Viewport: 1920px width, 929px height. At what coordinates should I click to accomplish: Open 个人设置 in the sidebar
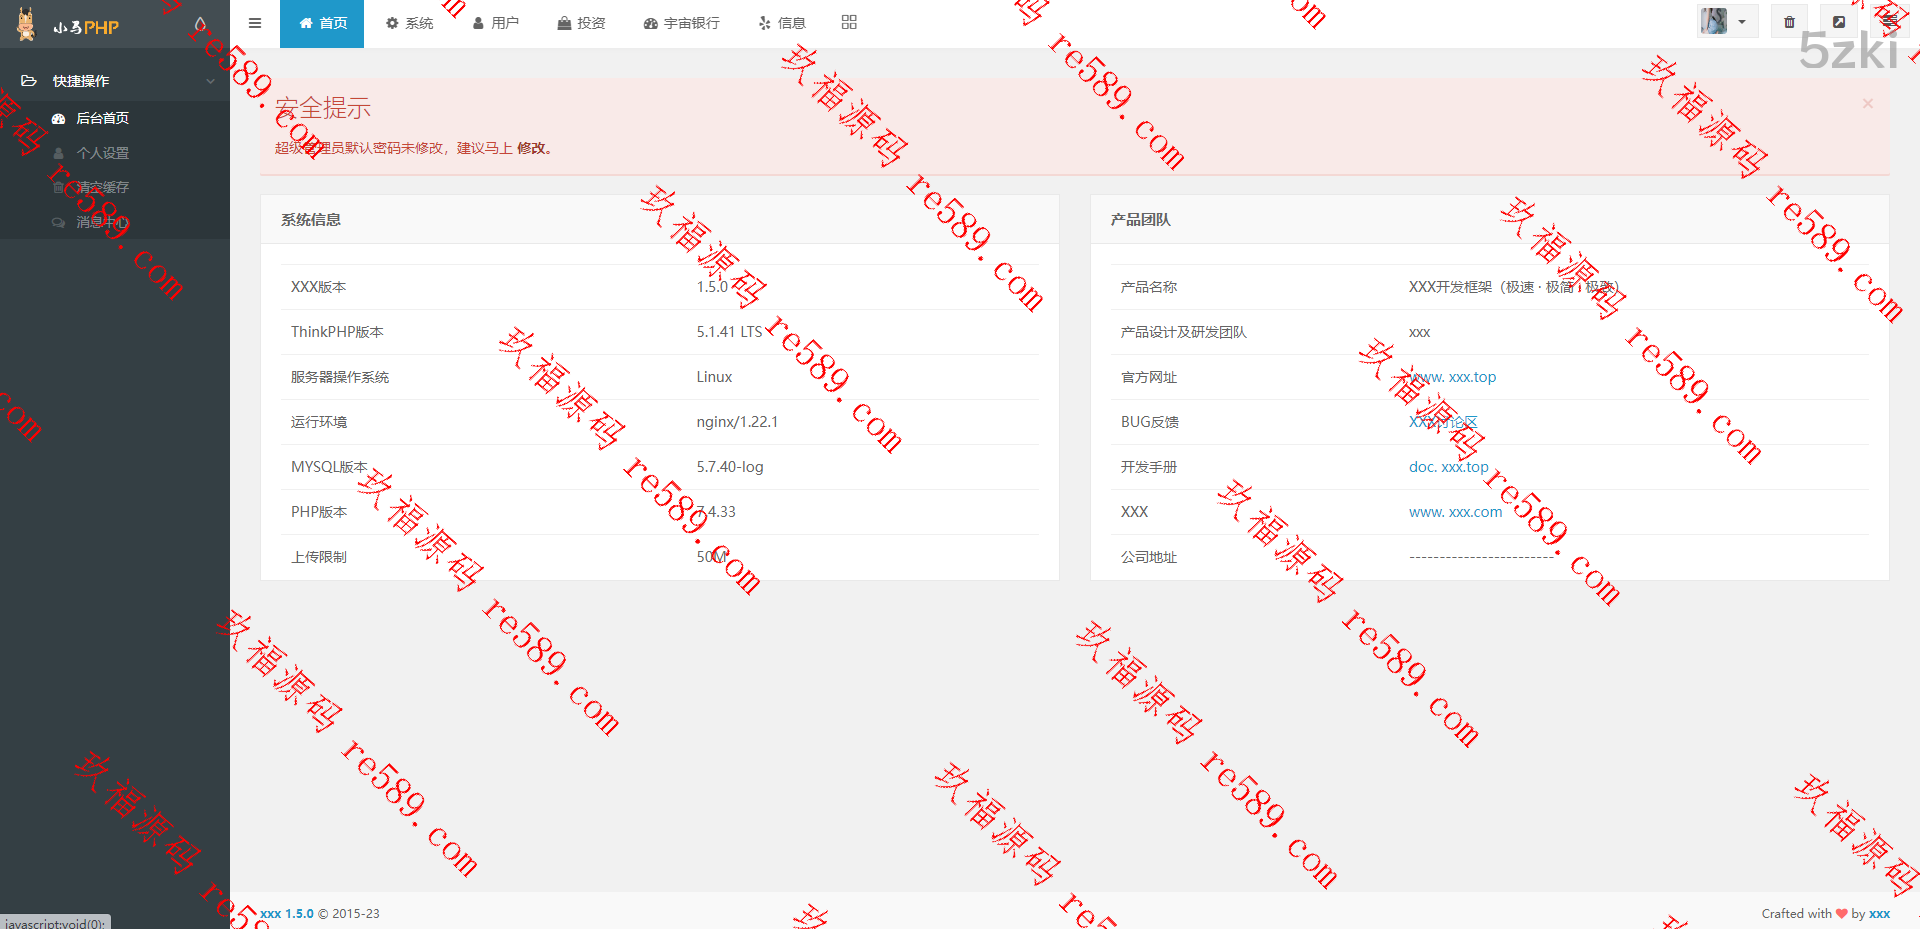tap(102, 153)
